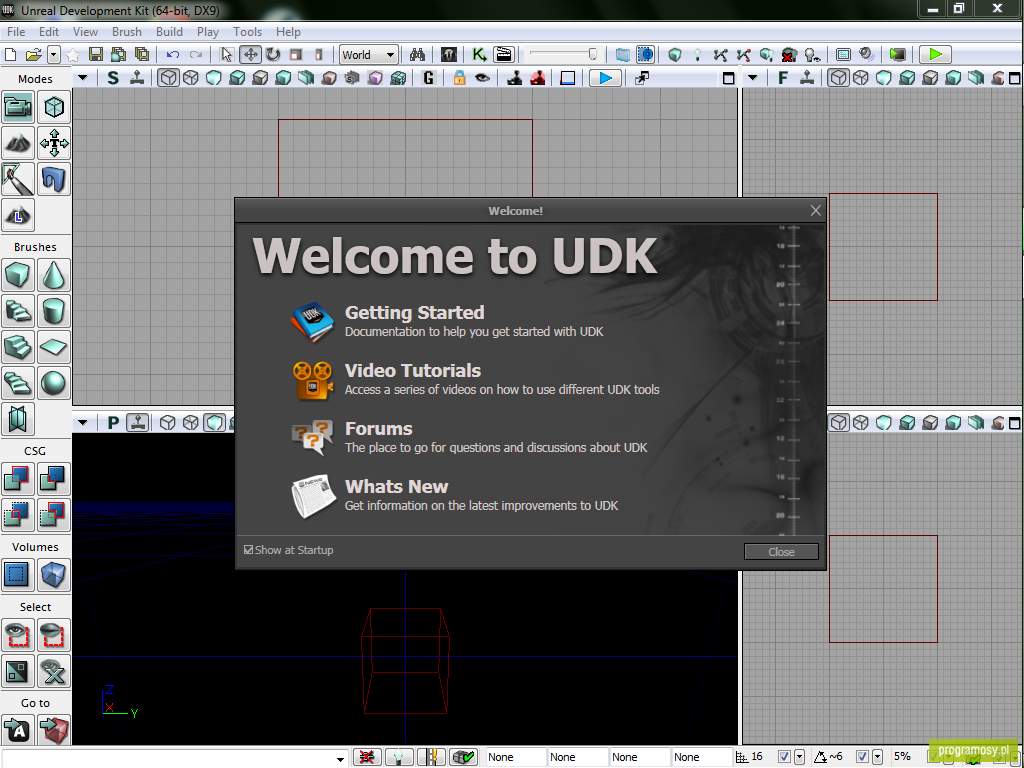Viewport: 1024px width, 768px height.
Task: Click CSG Deintersect icon
Action: pyautogui.click(x=54, y=515)
